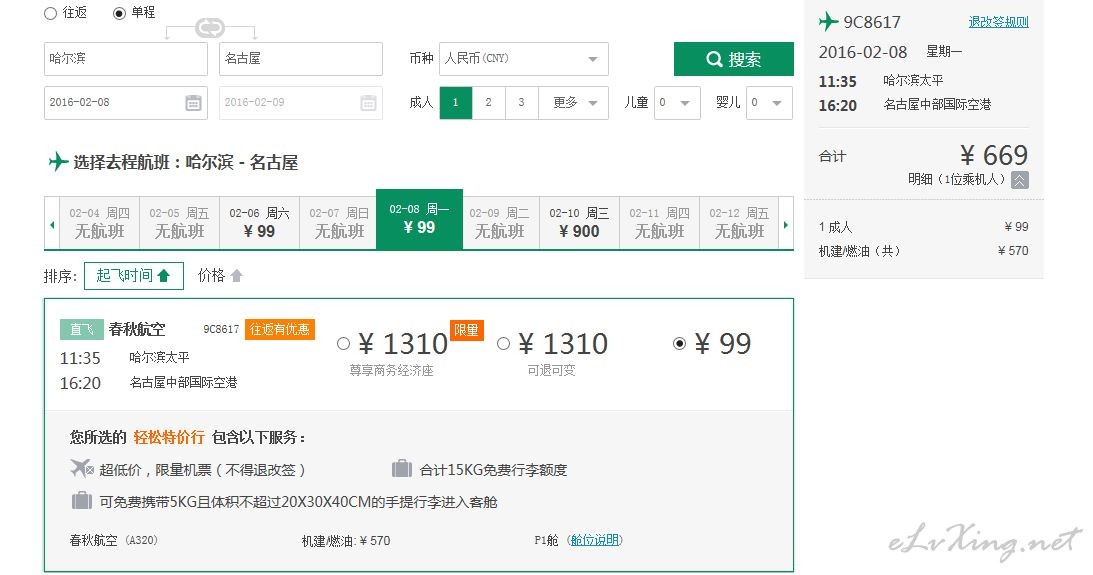Click the 名古屋 destination city field
This screenshot has width=1093, height=575.
tap(300, 59)
